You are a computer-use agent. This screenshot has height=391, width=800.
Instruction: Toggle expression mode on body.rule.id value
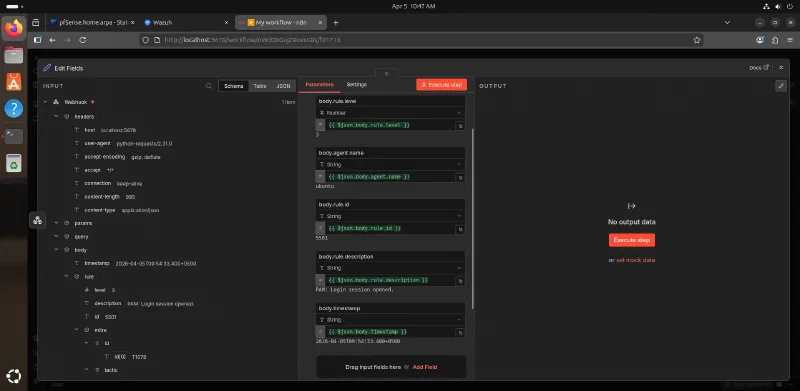click(320, 228)
